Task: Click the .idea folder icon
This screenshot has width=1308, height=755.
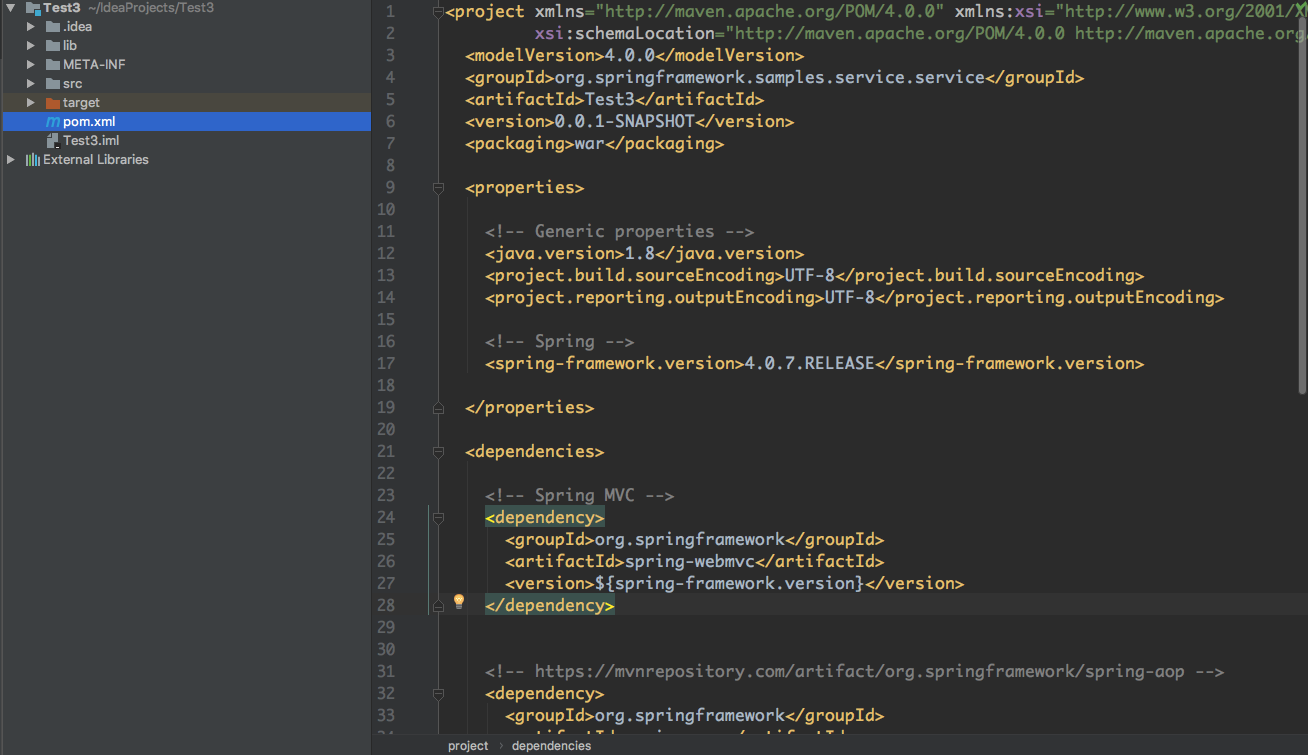Action: click(52, 26)
